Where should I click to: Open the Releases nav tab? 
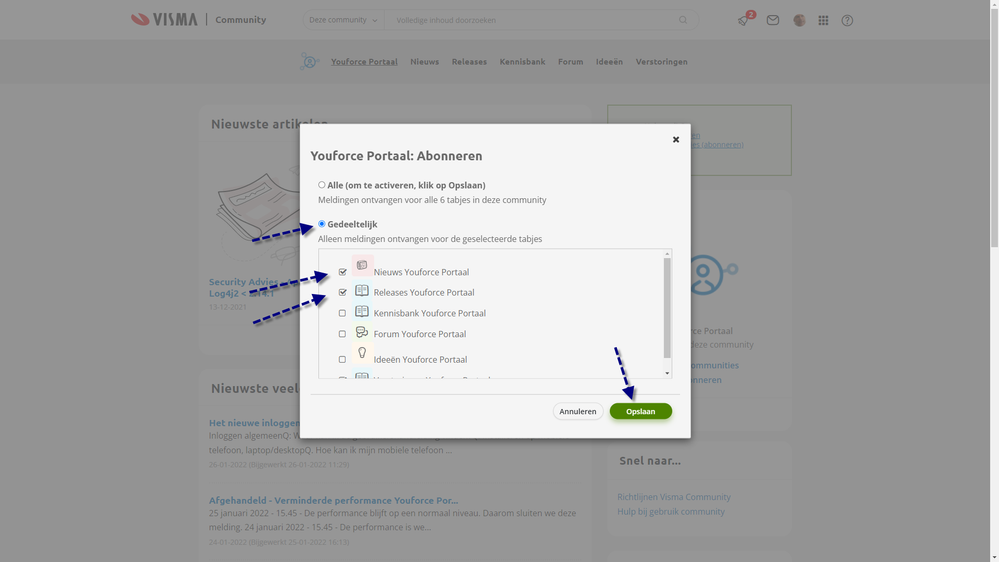click(x=469, y=62)
